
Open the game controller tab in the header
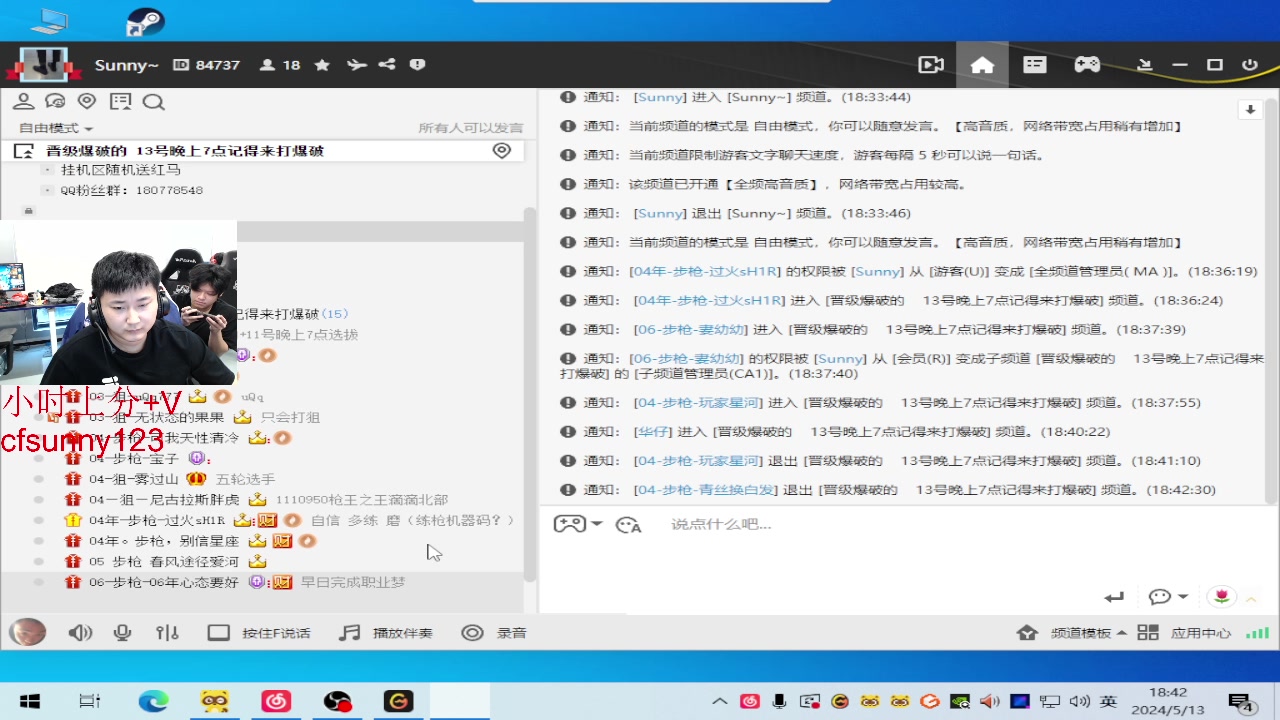coord(1087,65)
